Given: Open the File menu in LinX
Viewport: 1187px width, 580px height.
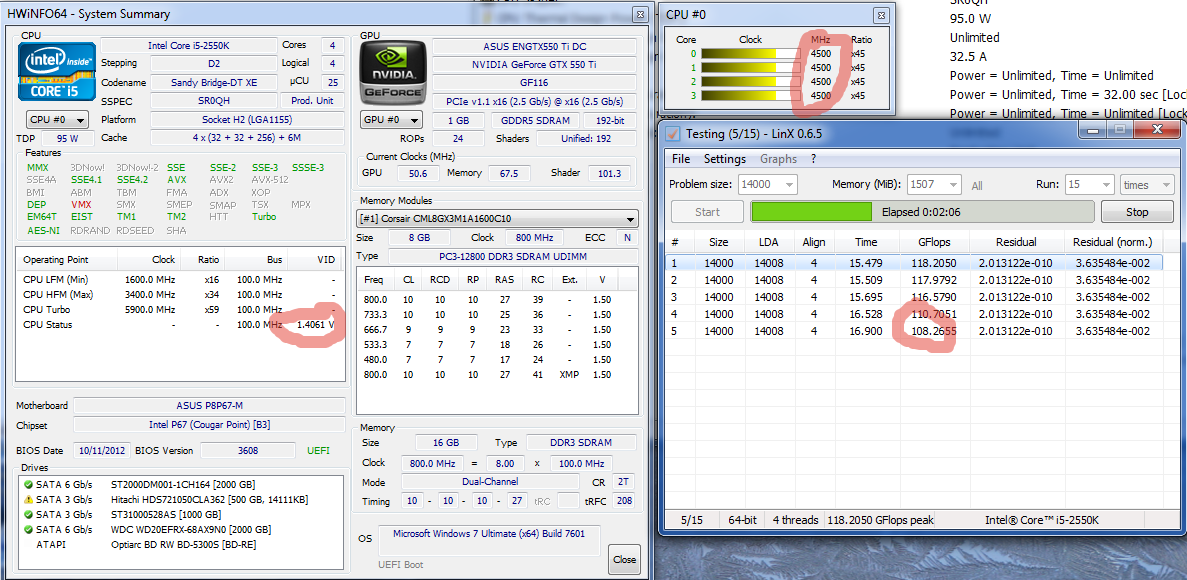Looking at the screenshot, I should pos(681,159).
